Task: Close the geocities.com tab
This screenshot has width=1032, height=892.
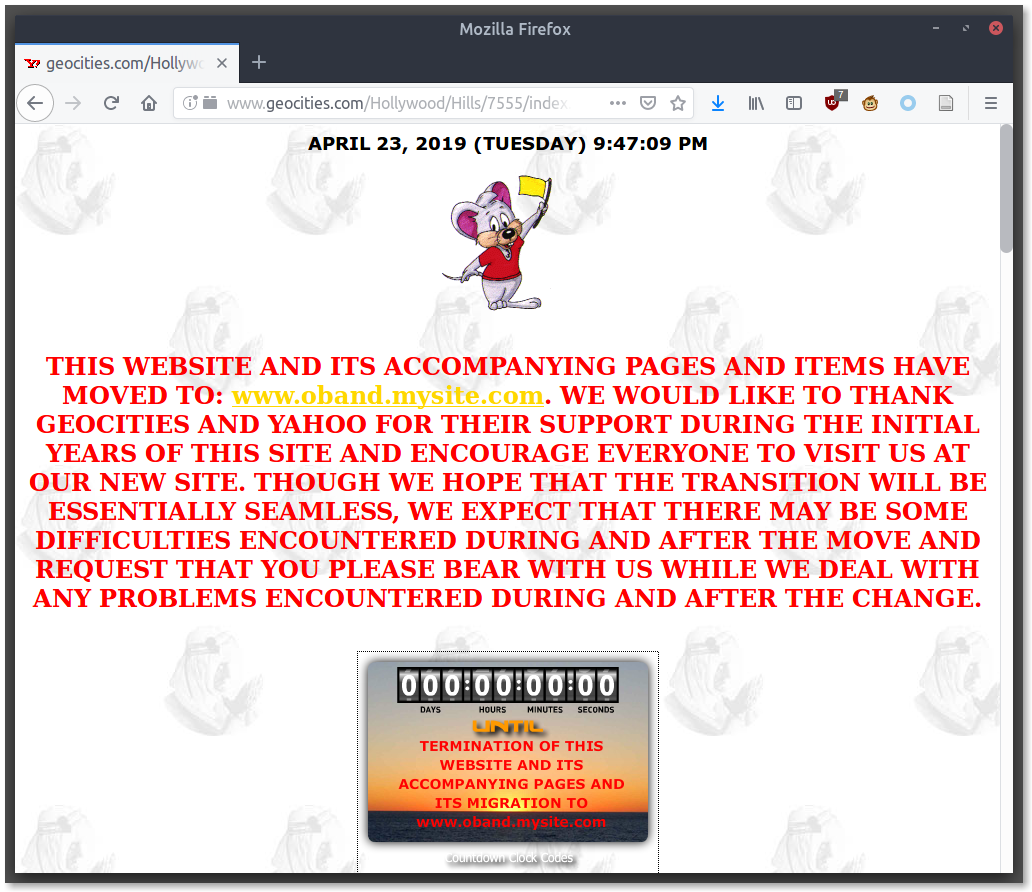Action: (222, 63)
